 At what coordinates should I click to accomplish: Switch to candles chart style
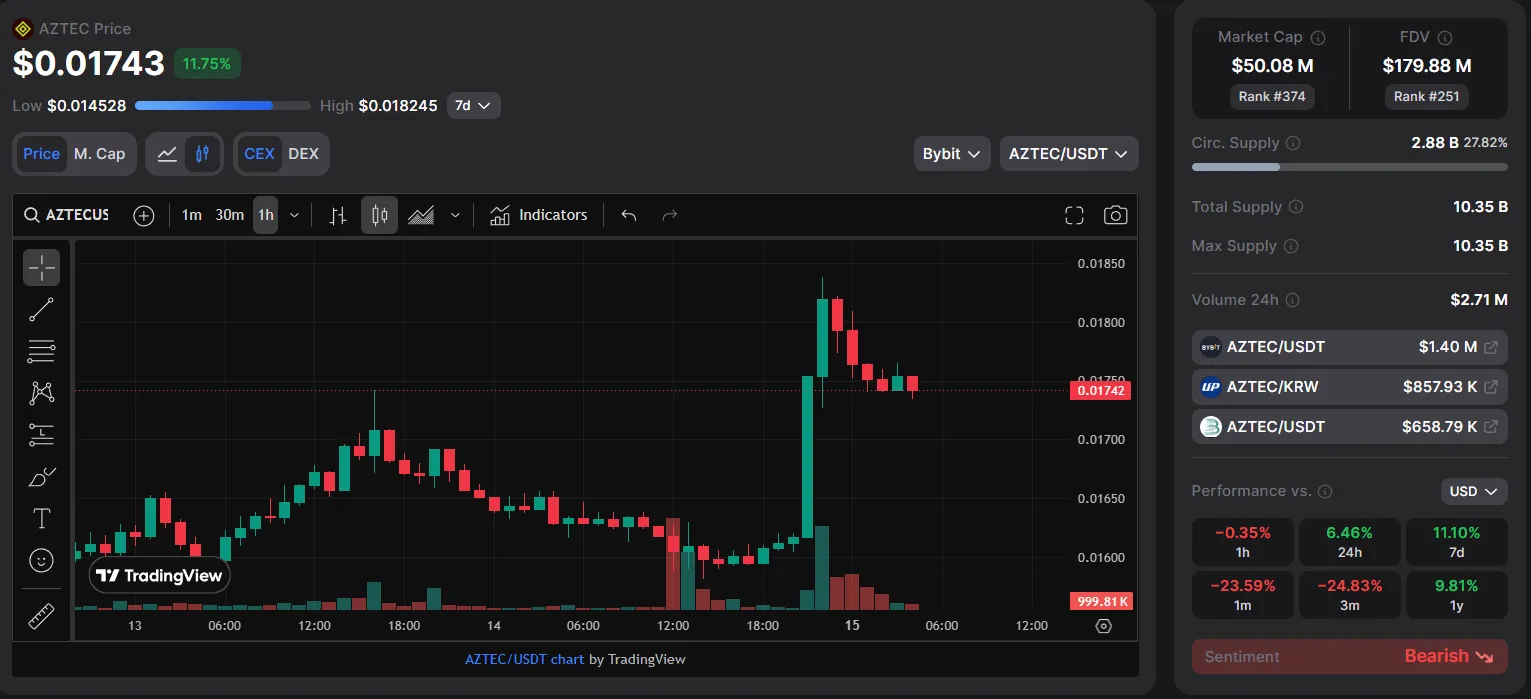[x=379, y=215]
